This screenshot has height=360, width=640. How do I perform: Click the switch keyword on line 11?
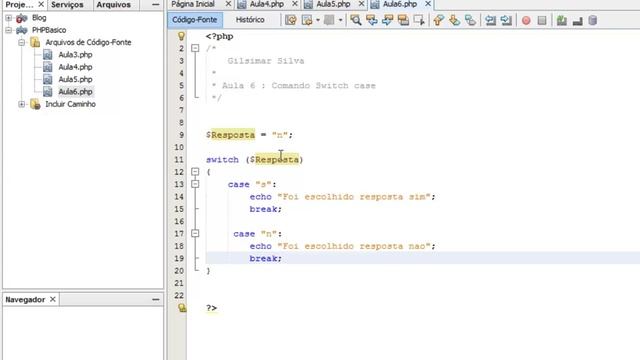[222, 160]
